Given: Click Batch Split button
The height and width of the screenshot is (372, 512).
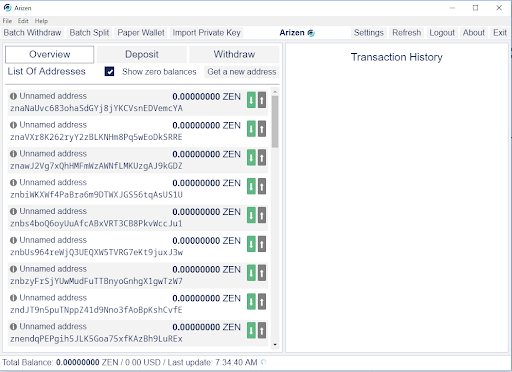Looking at the screenshot, I should pyautogui.click(x=89, y=33).
